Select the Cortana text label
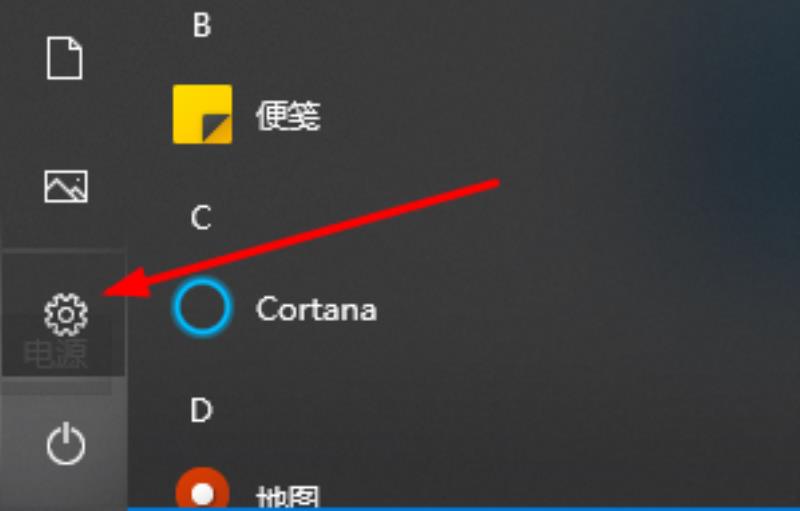 (x=316, y=309)
